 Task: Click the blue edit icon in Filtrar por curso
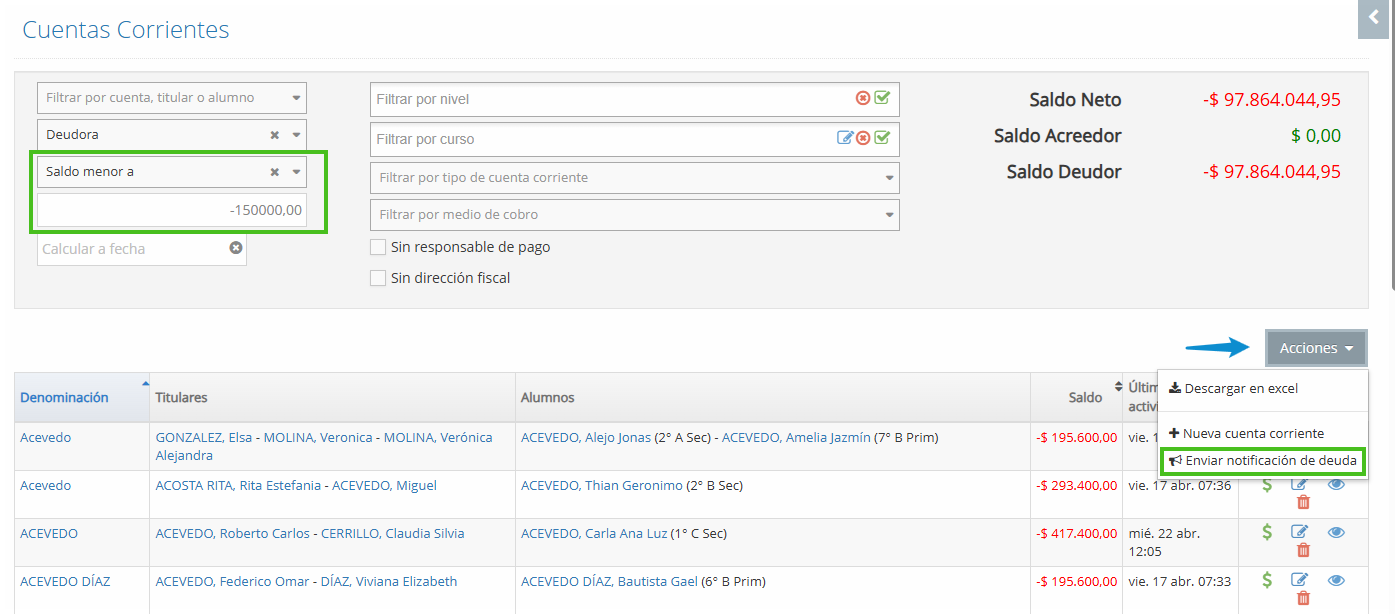click(845, 138)
